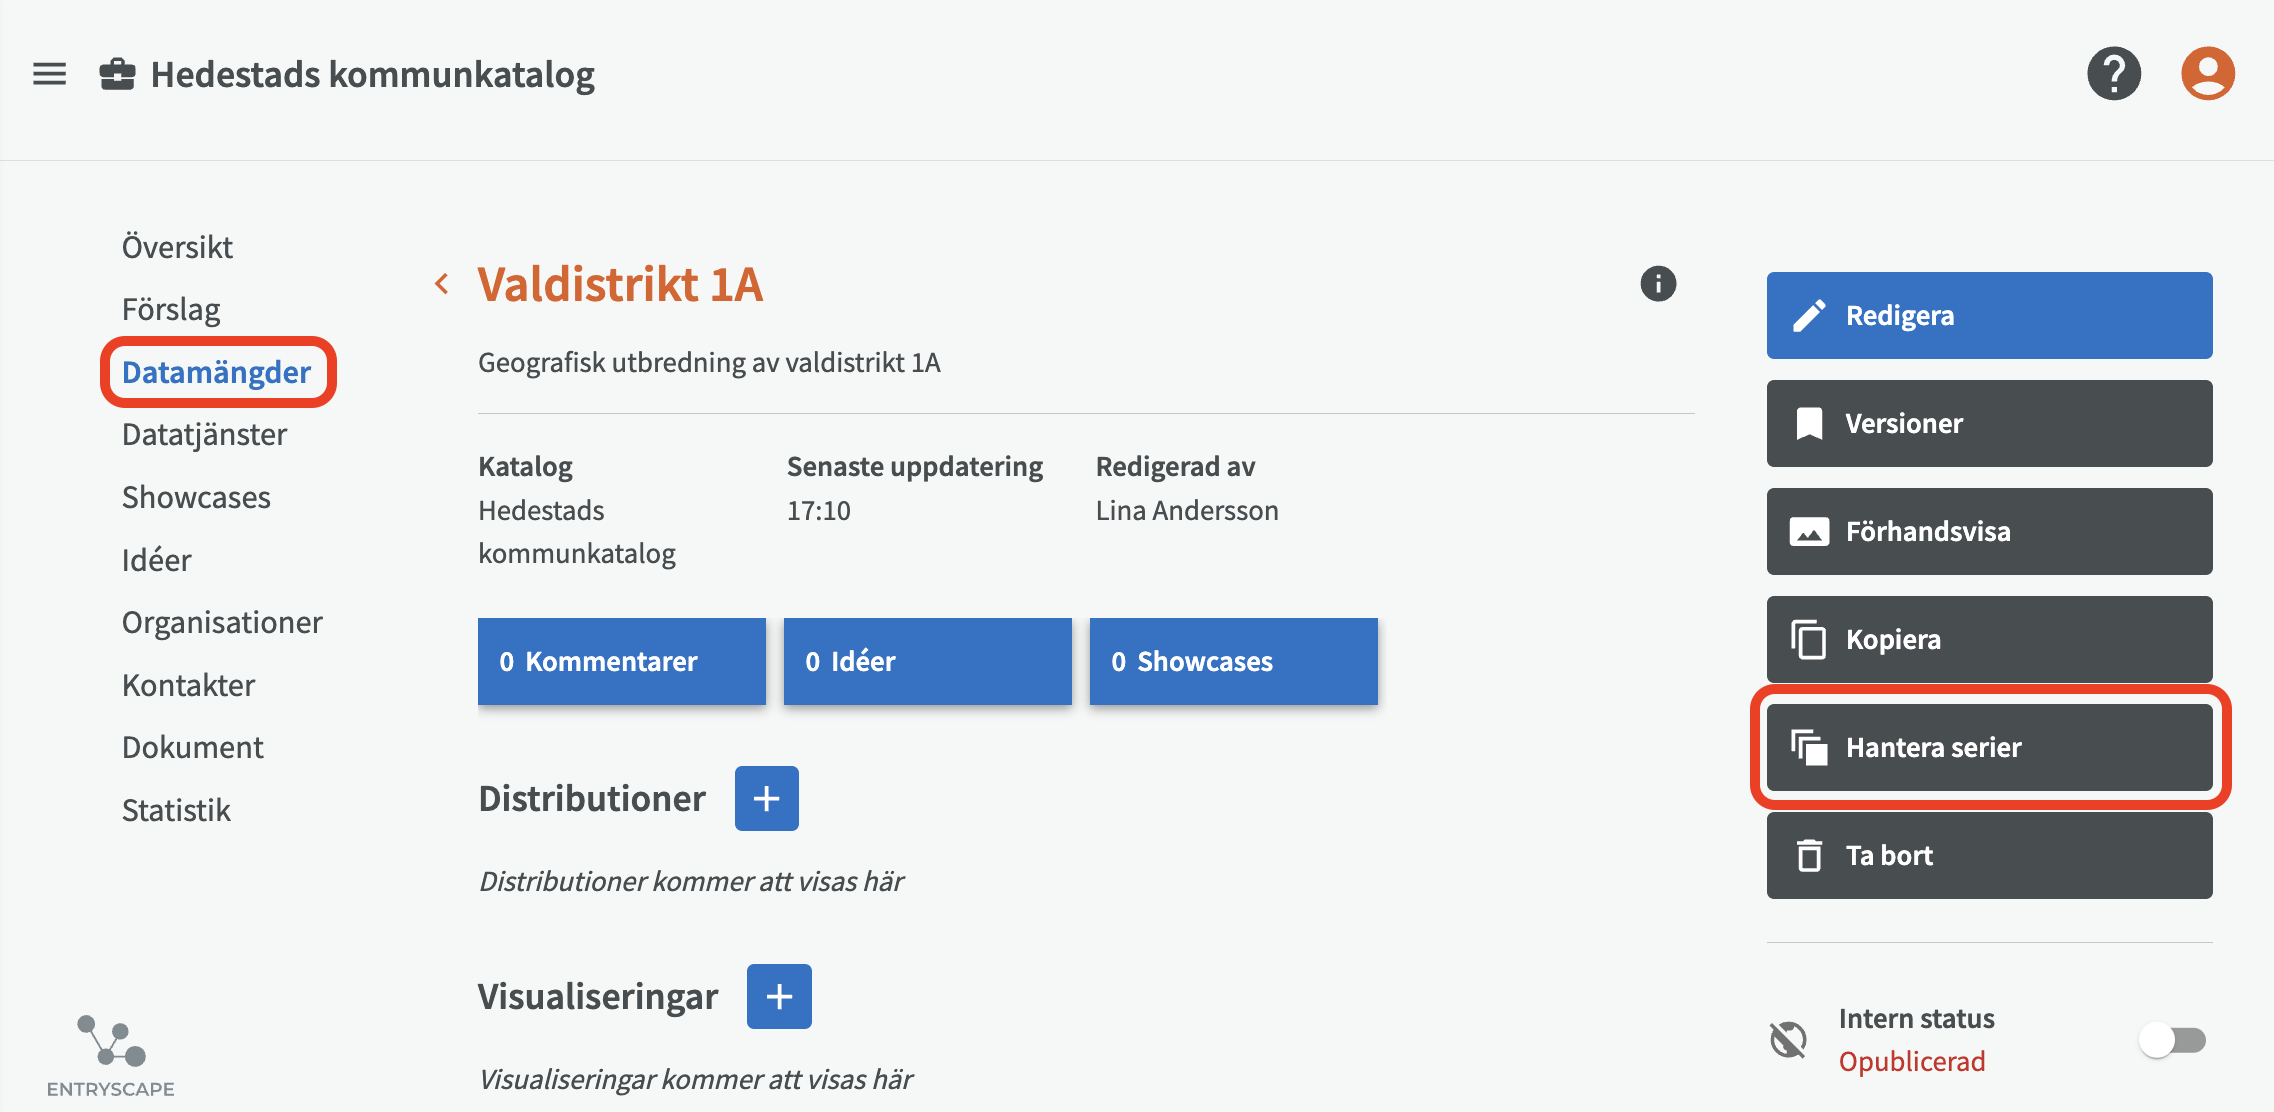Click the Redigera button
Viewport: 2274px width, 1112px height.
point(1988,316)
